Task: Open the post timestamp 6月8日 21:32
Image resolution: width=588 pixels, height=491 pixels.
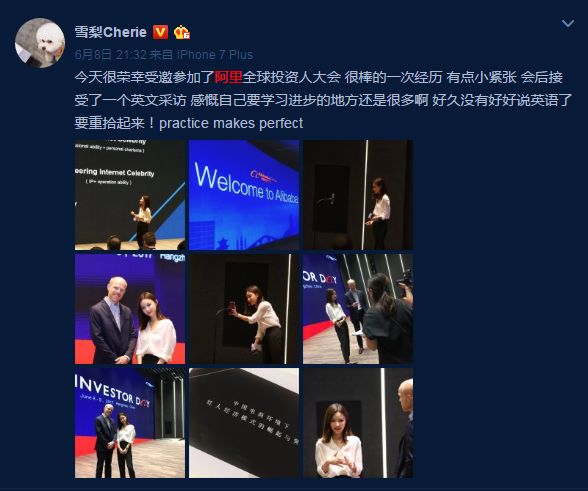Action: pos(110,55)
